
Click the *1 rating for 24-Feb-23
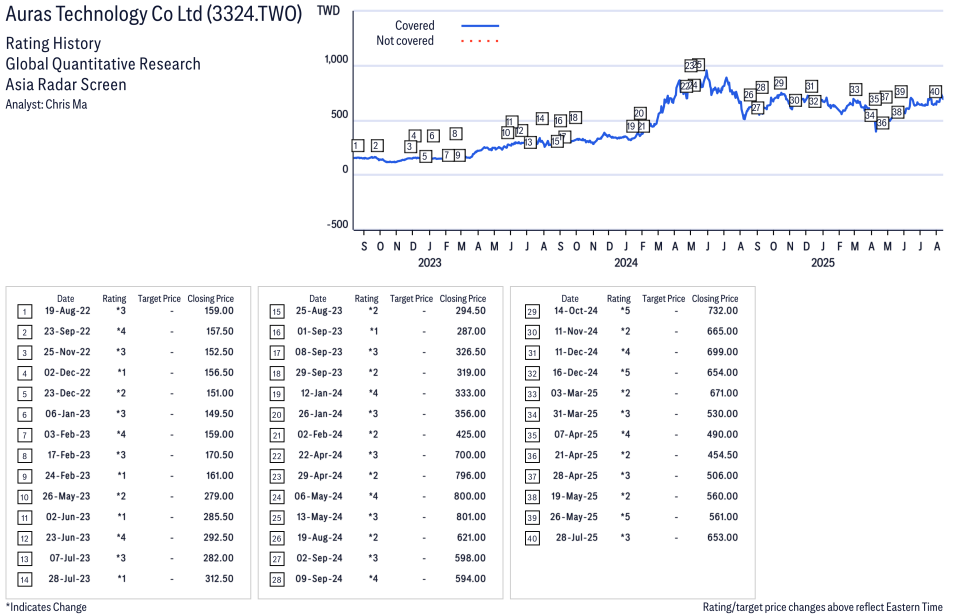pyautogui.click(x=122, y=476)
